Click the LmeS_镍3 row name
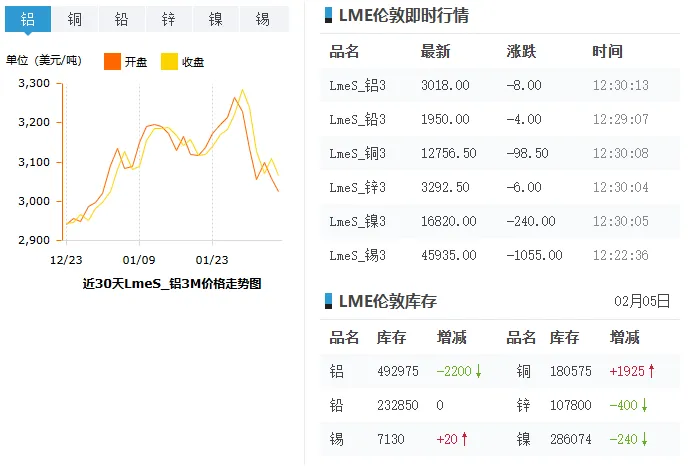Viewport: 691px width, 467px height. pyautogui.click(x=357, y=221)
